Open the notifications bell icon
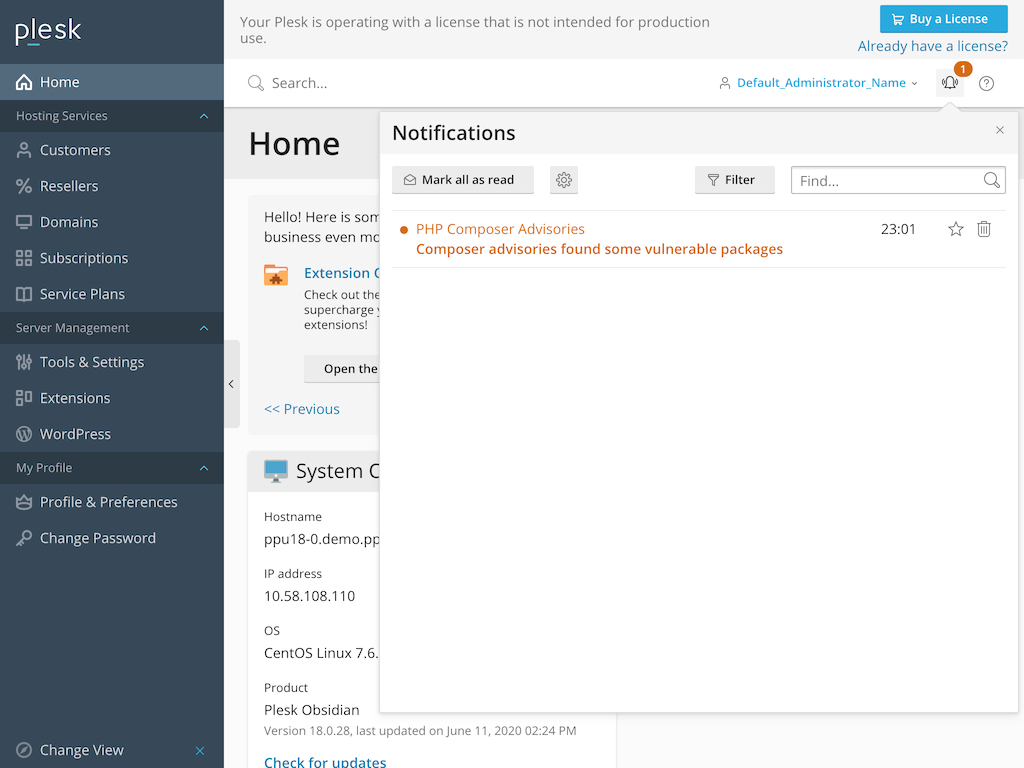The image size is (1024, 768). point(950,83)
